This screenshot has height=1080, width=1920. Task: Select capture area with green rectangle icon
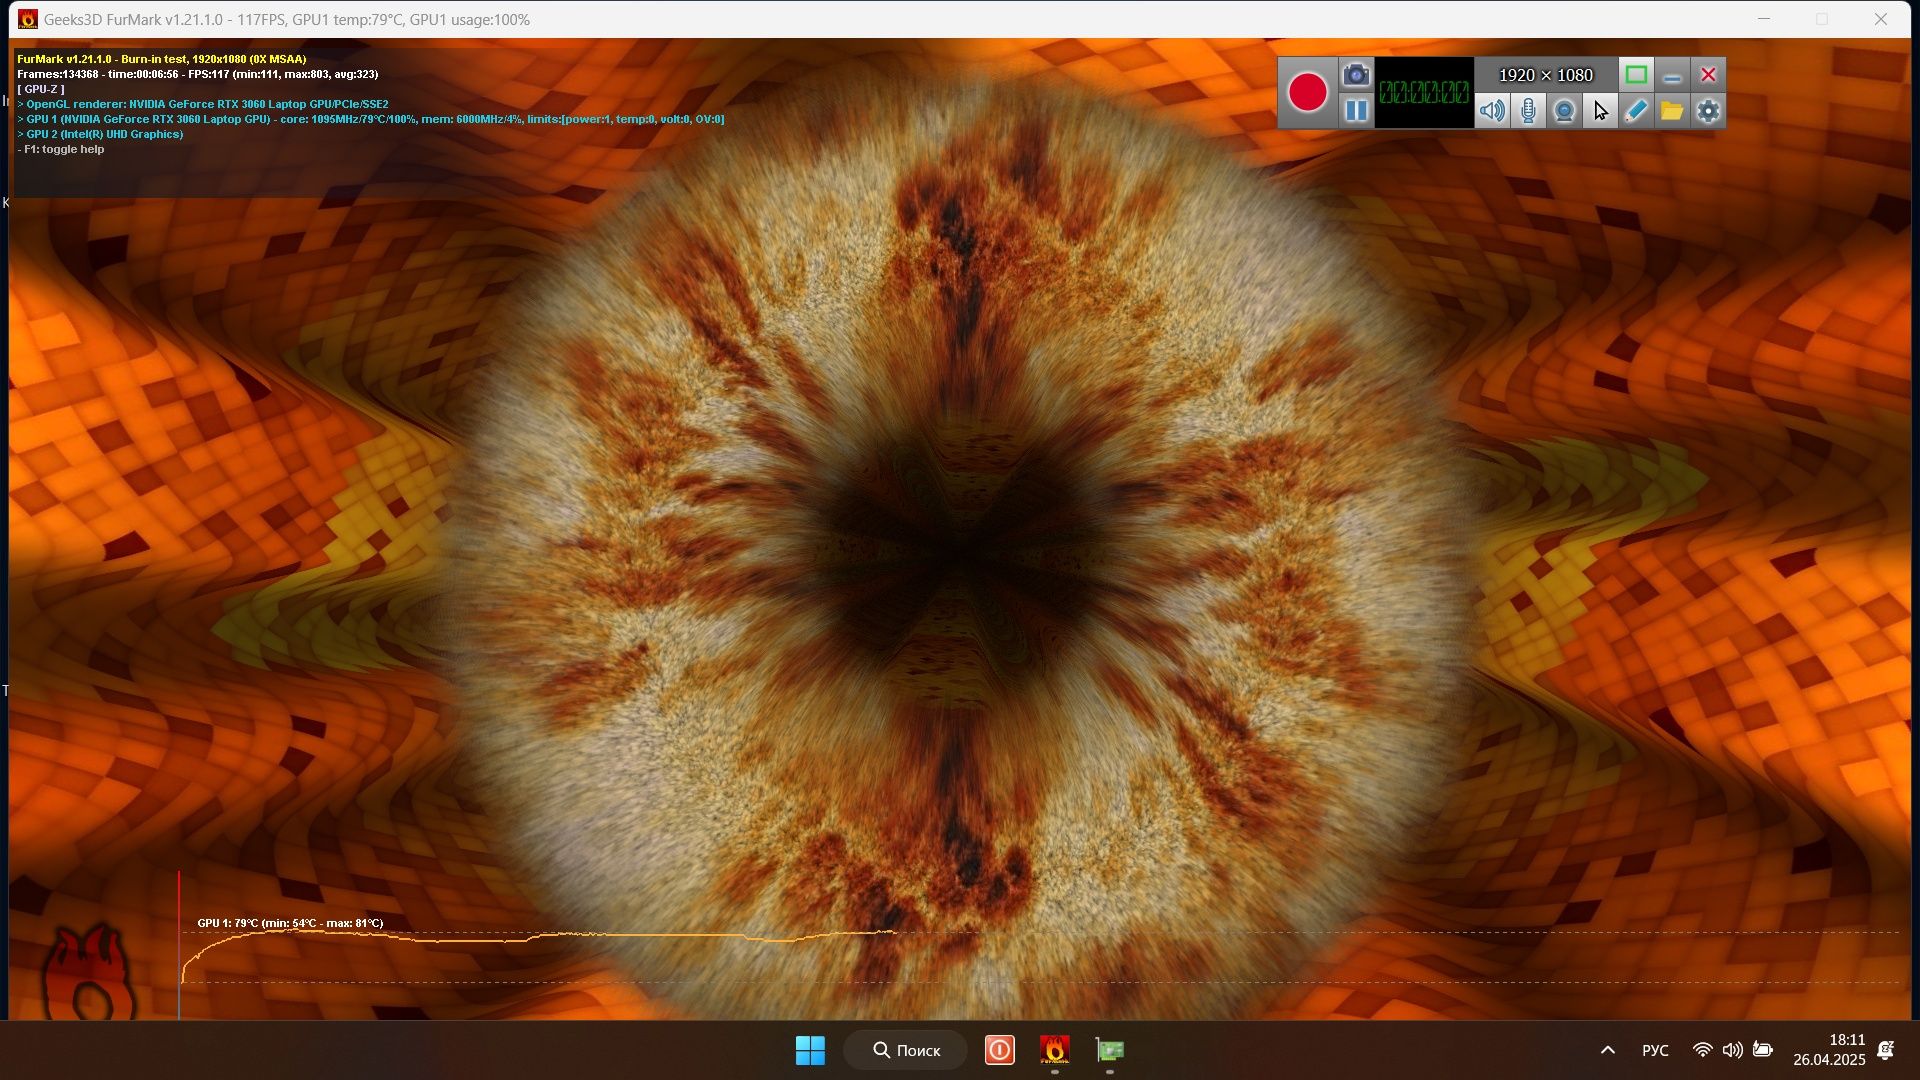[x=1636, y=75]
